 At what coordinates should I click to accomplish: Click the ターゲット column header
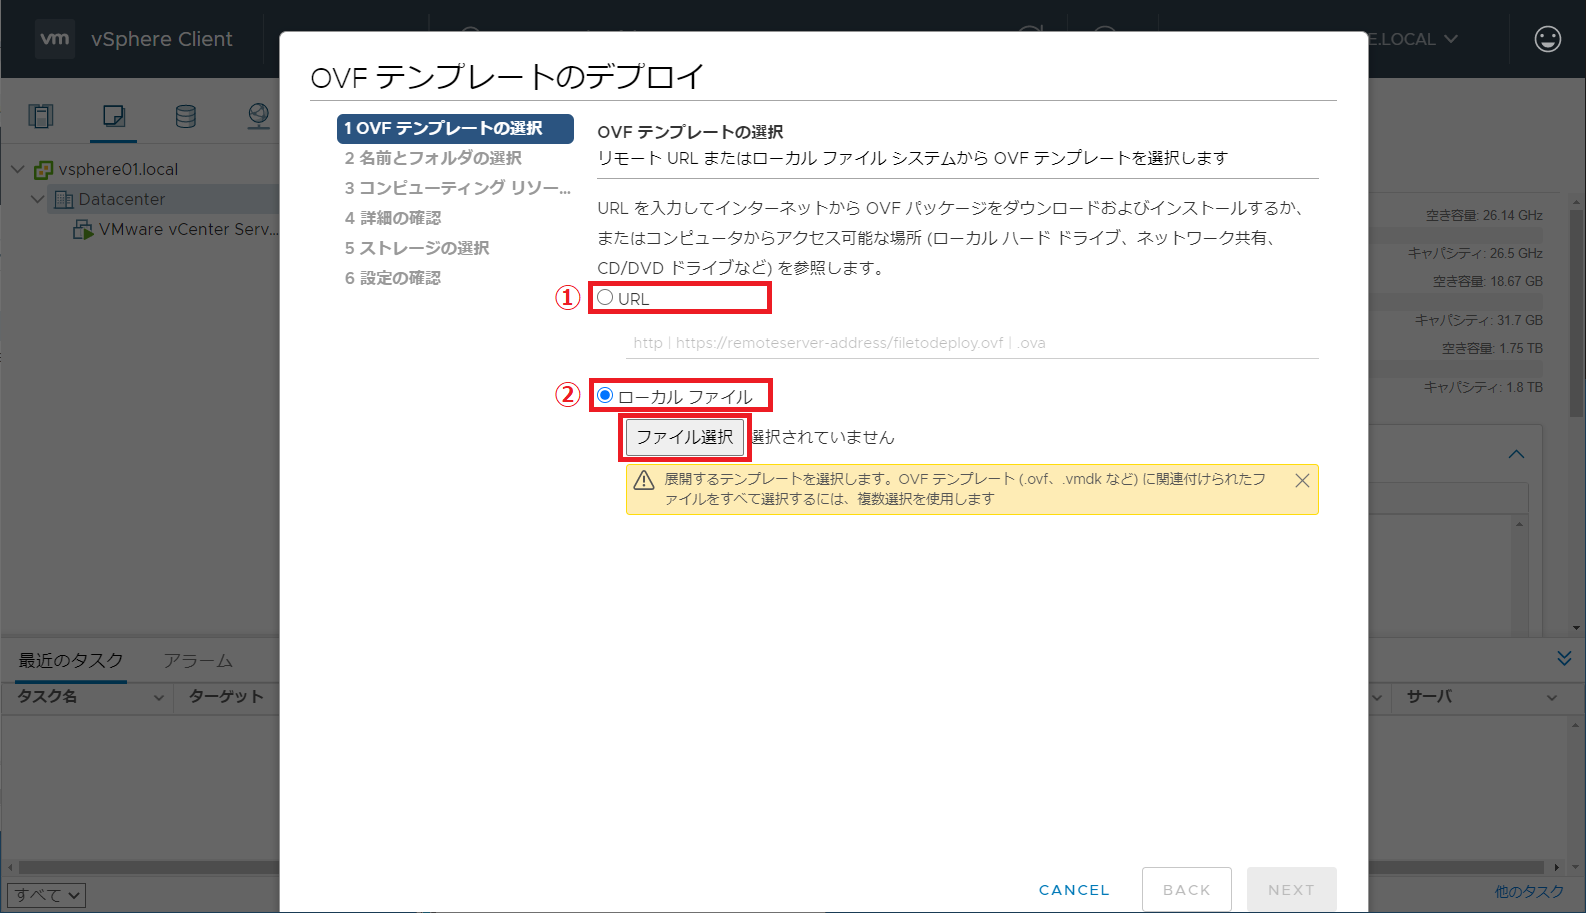click(x=226, y=696)
